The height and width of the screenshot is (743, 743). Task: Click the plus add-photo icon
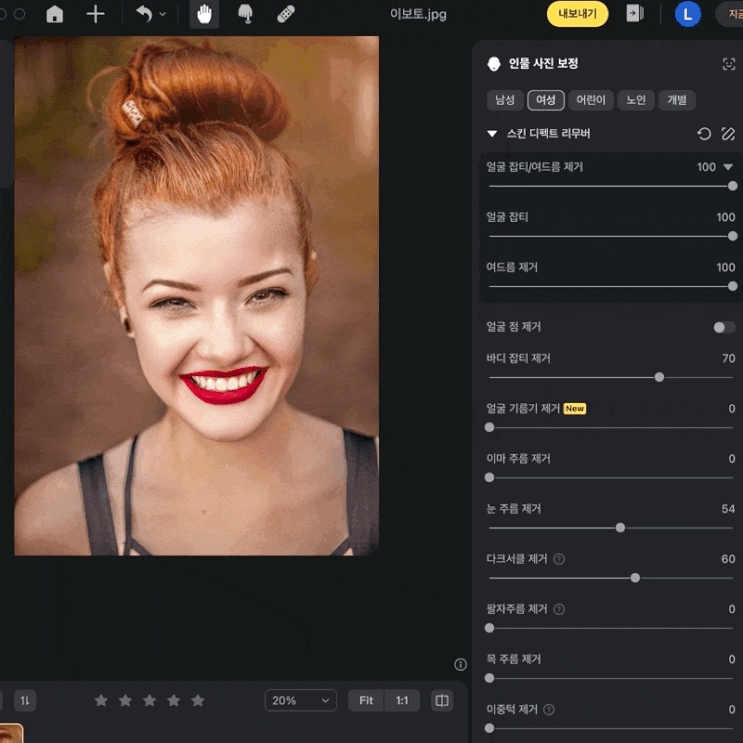coord(95,14)
